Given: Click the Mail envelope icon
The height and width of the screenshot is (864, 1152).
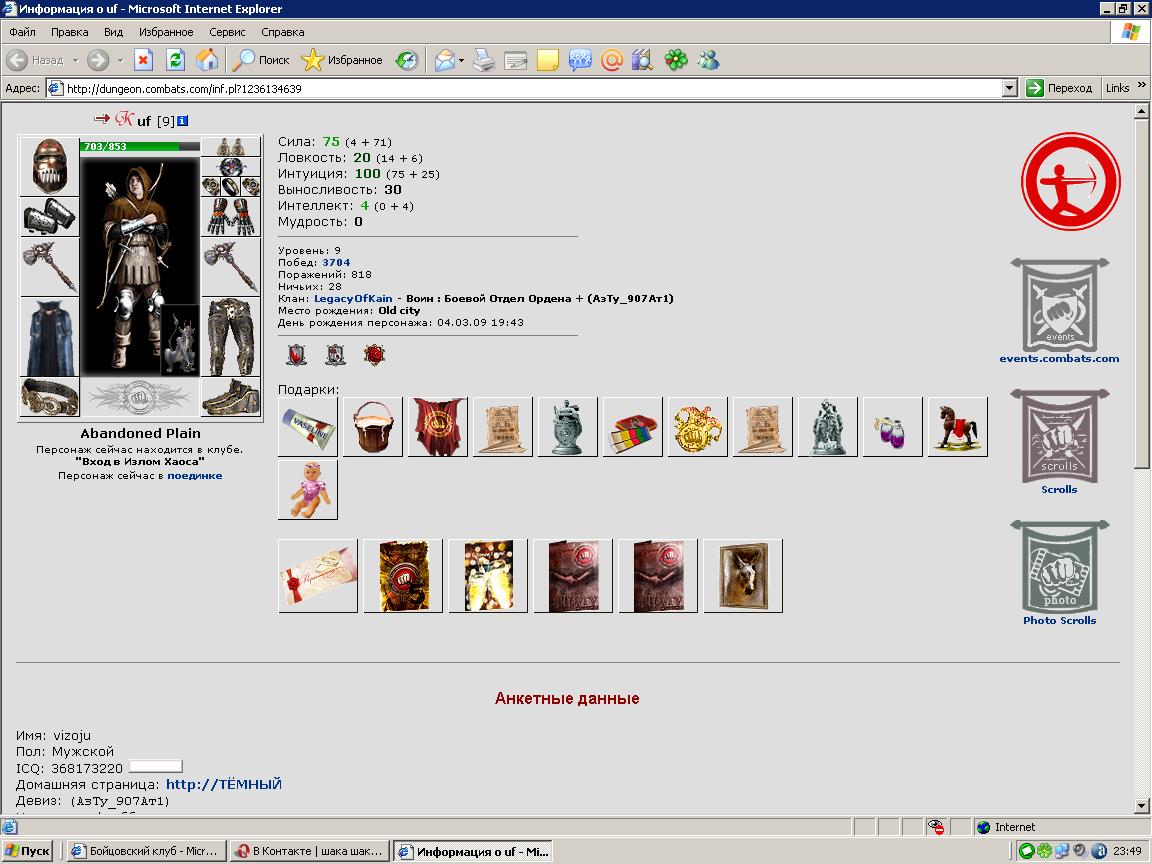Looking at the screenshot, I should (444, 60).
